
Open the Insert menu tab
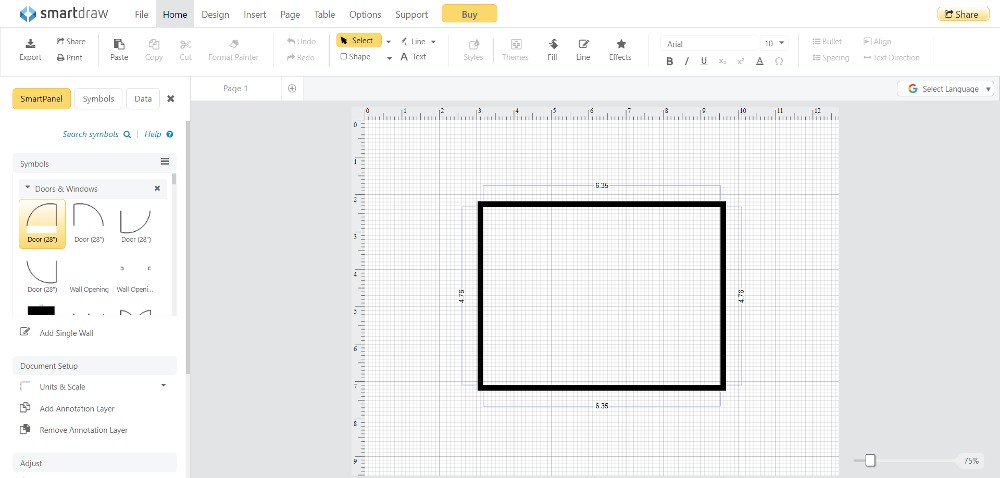tap(254, 14)
